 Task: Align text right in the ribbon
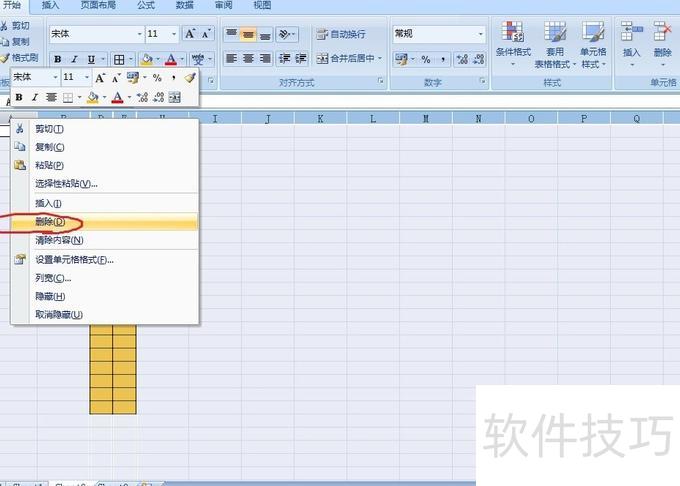click(265, 58)
